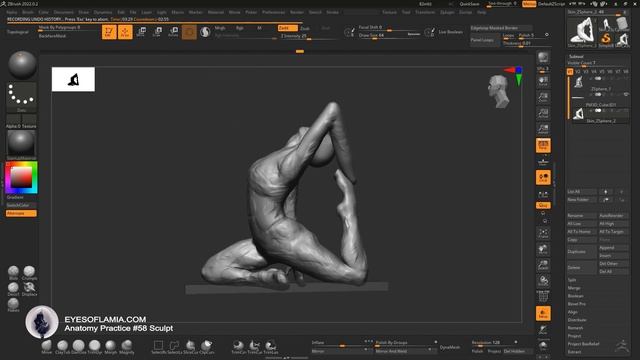The height and width of the screenshot is (360, 640).
Task: Choose the ClipCurve brush
Action: point(207,347)
